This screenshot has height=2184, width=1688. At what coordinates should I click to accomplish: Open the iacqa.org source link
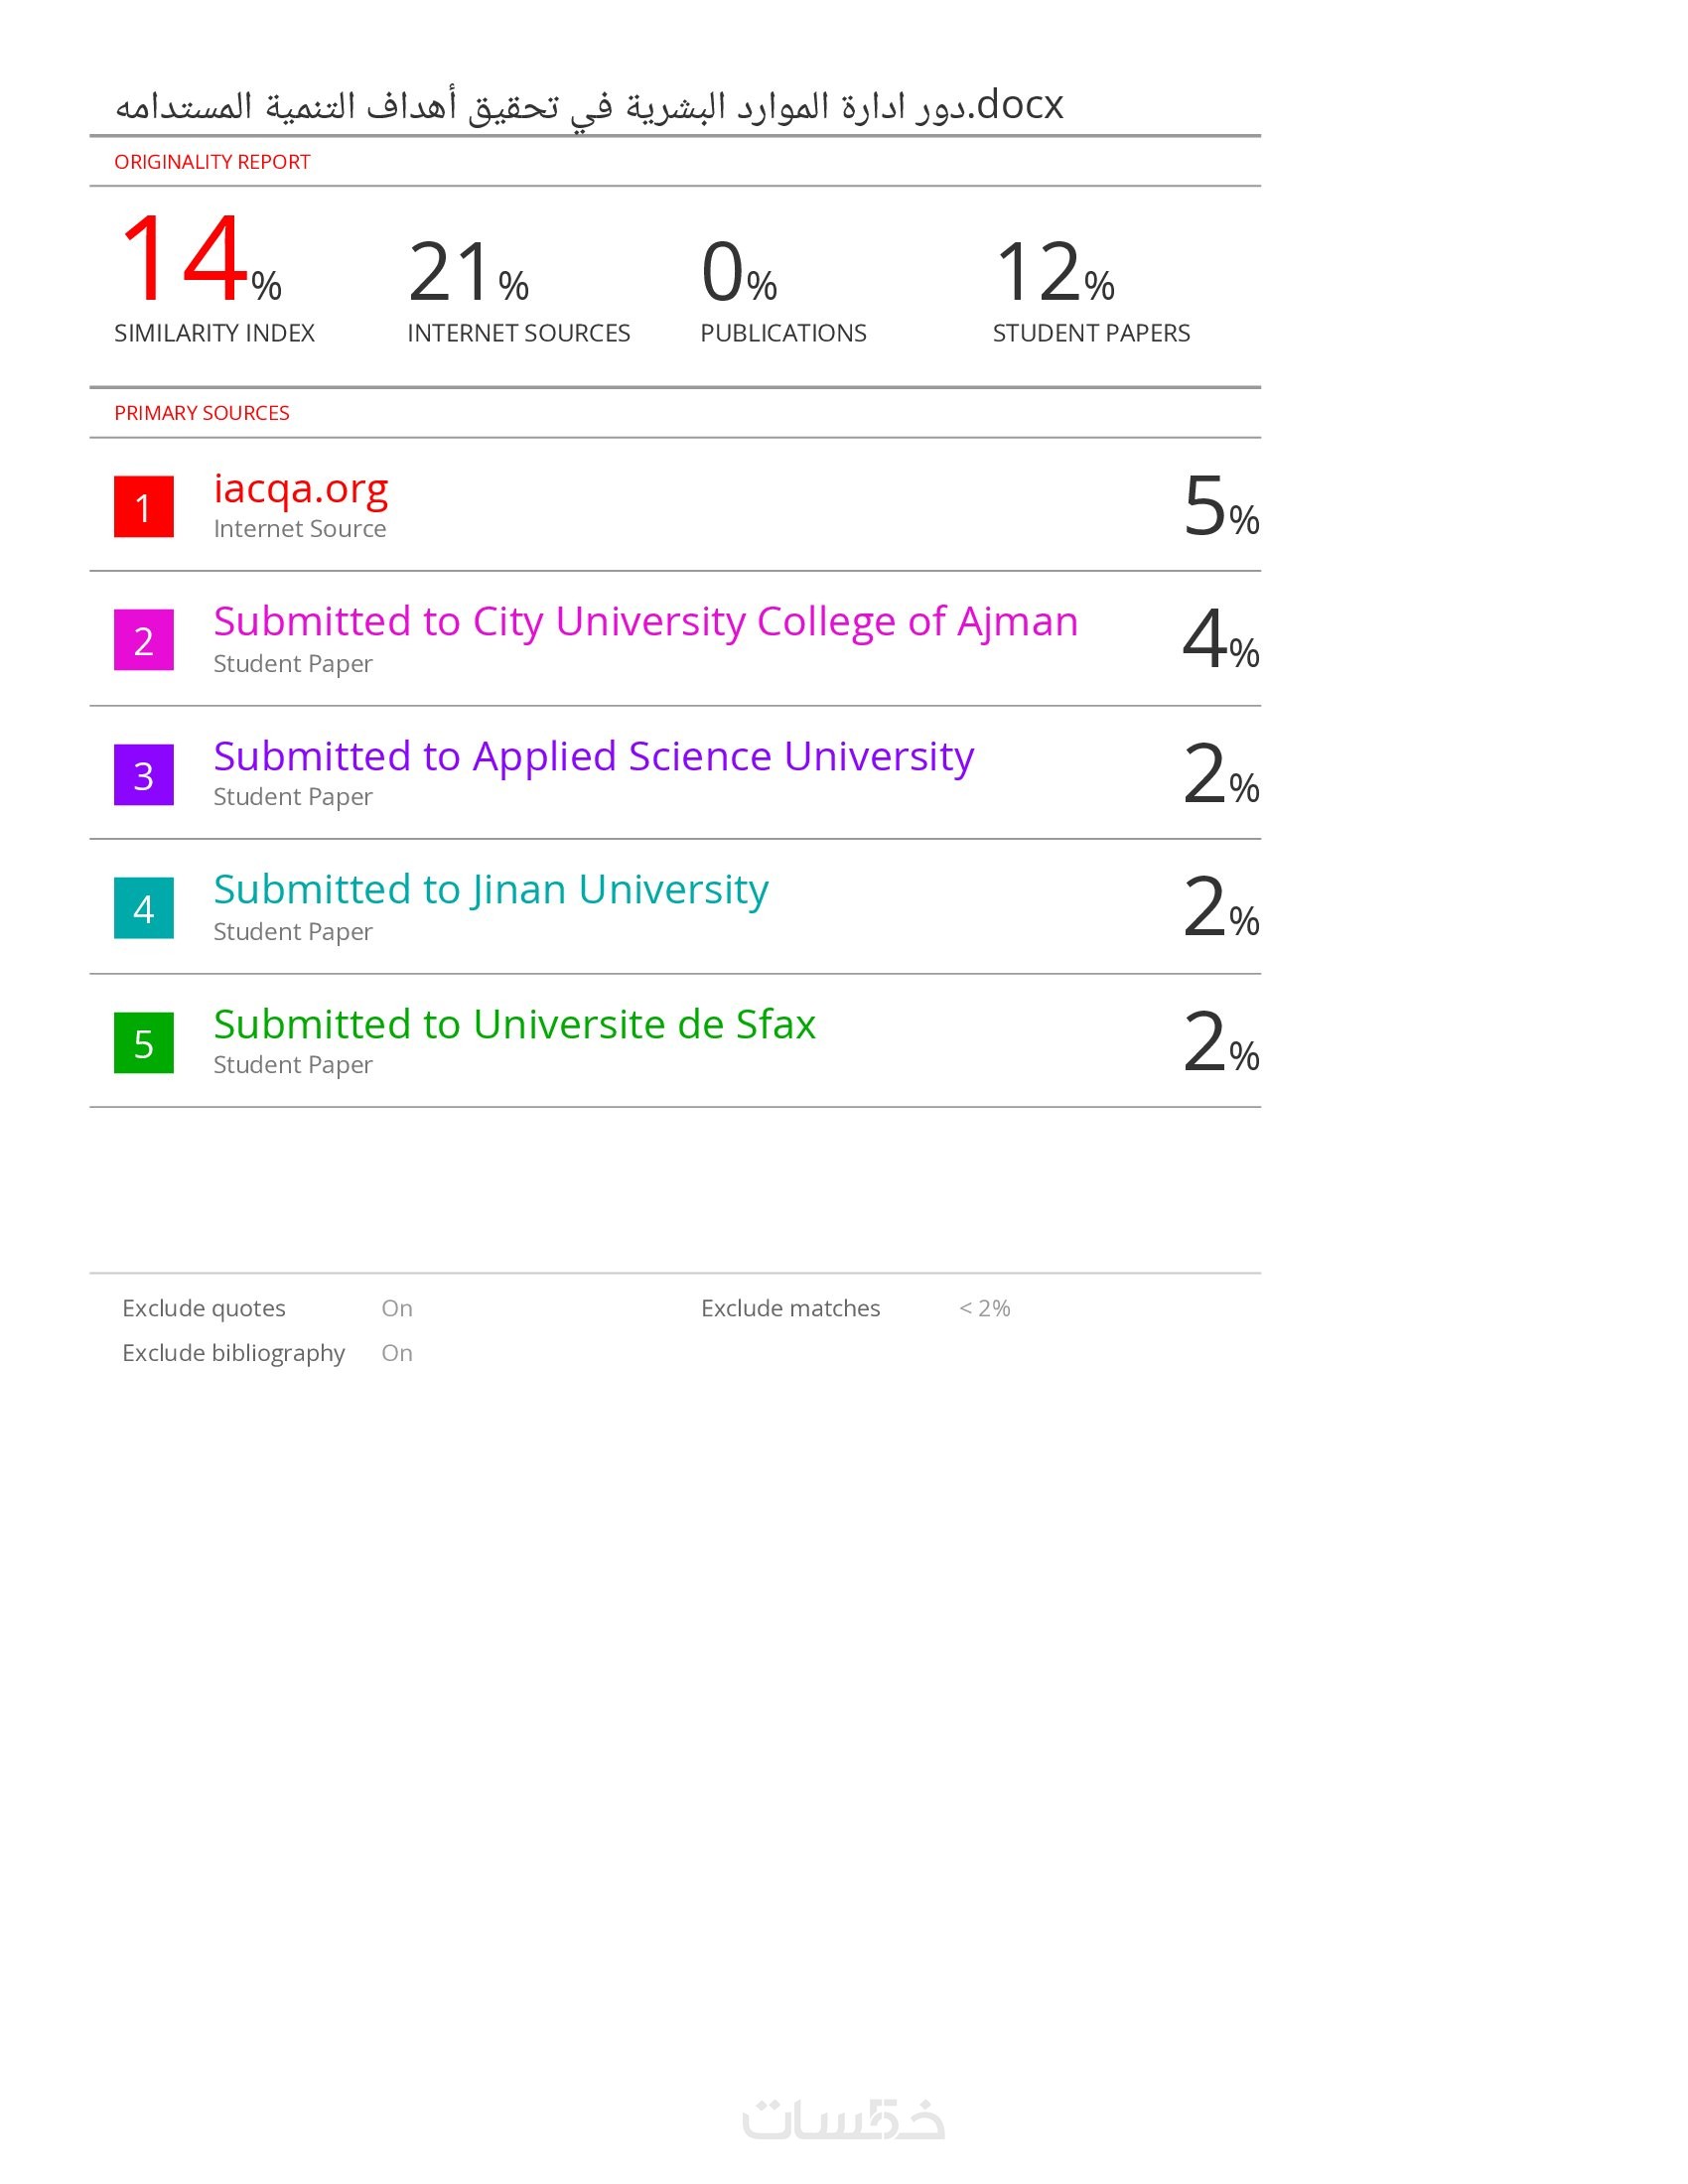[x=300, y=488]
